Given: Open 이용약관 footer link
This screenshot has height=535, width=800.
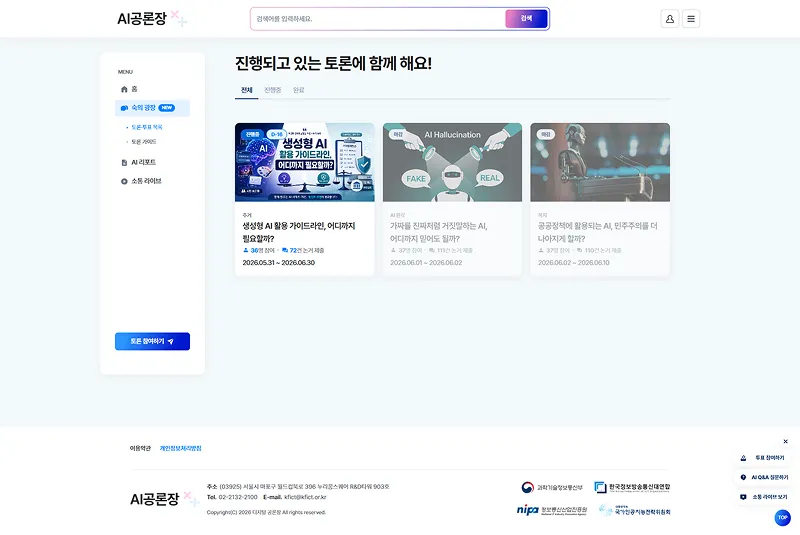Looking at the screenshot, I should click(x=140, y=449).
